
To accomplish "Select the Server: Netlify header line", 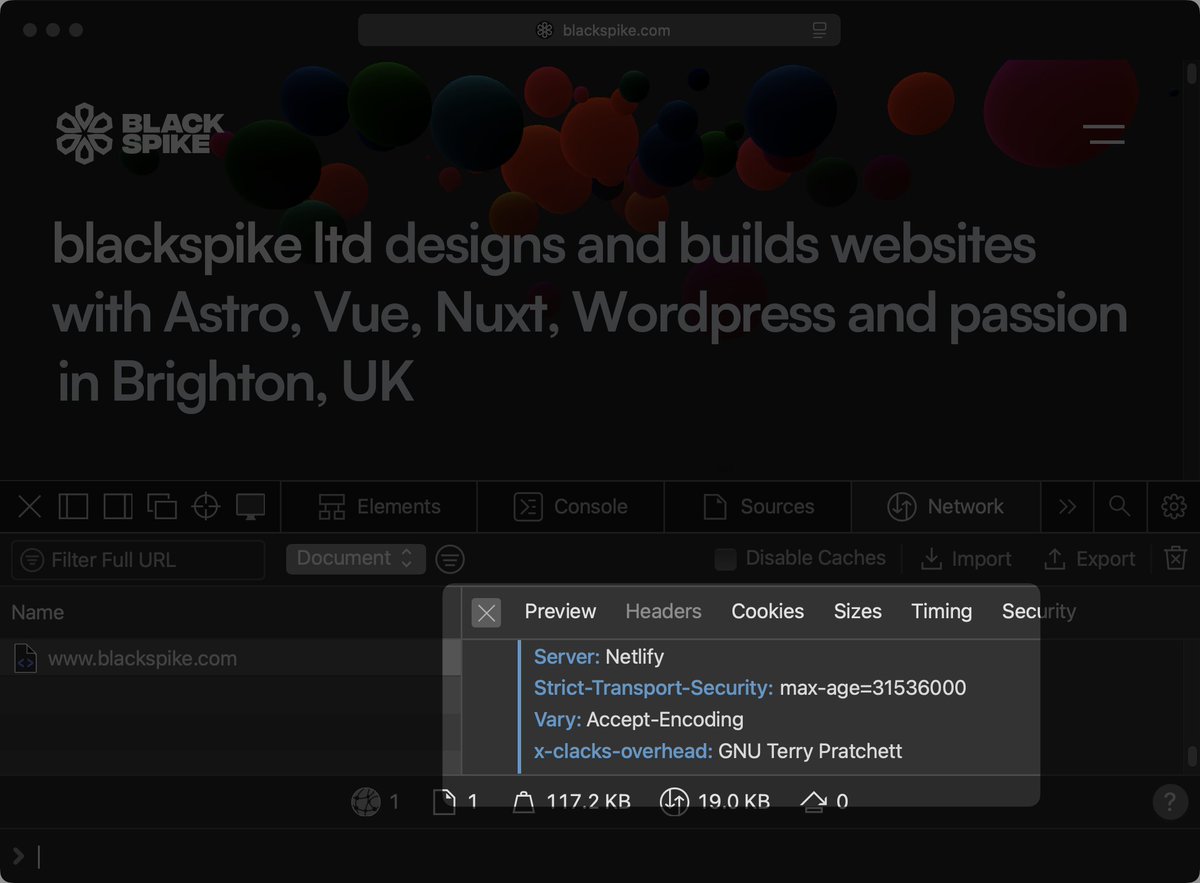I will click(599, 657).
